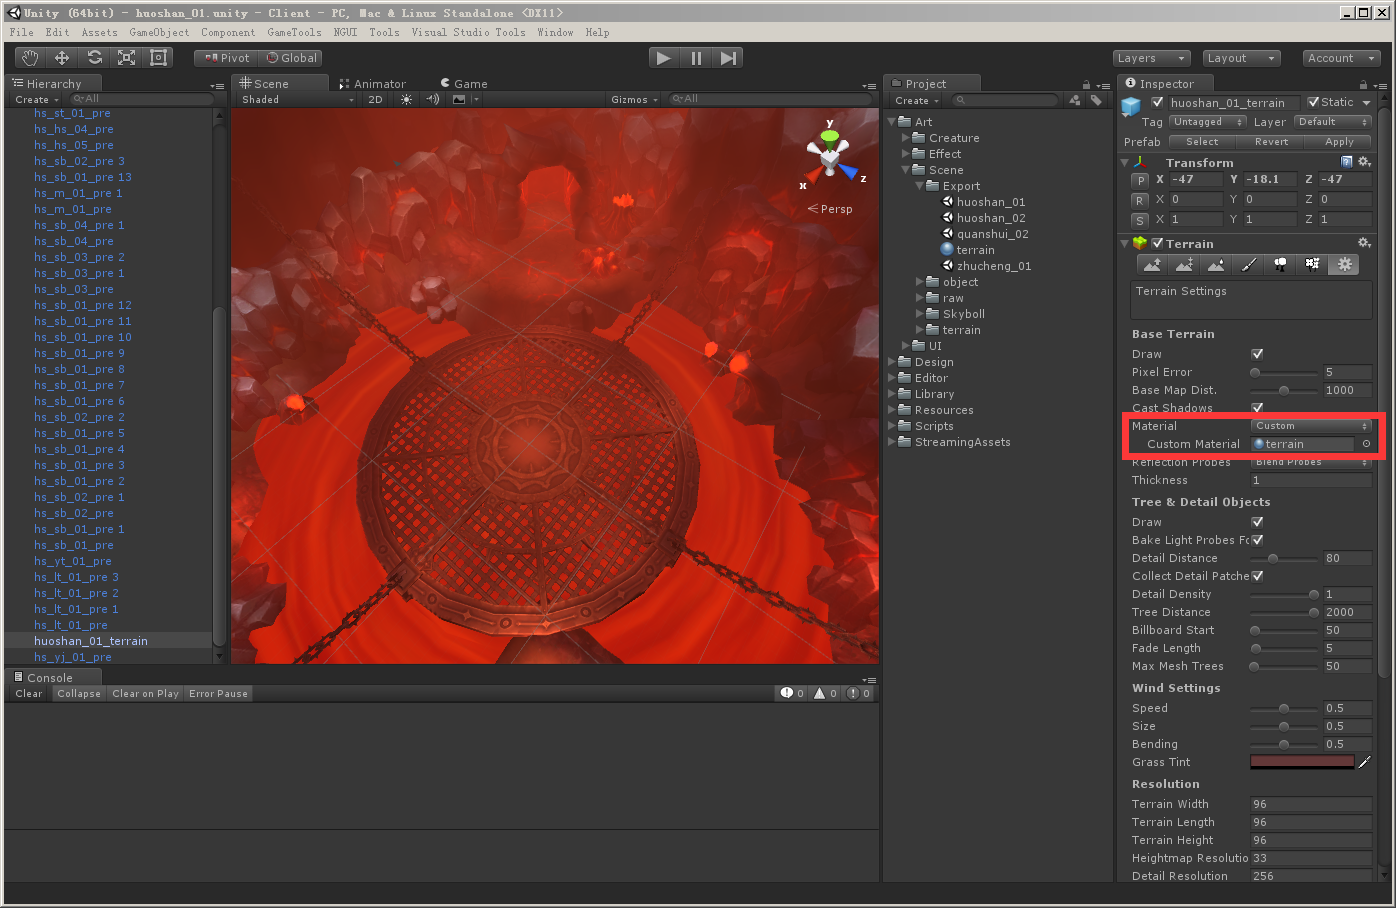
Task: Select the Paint Texture brush tool
Action: point(1248,264)
